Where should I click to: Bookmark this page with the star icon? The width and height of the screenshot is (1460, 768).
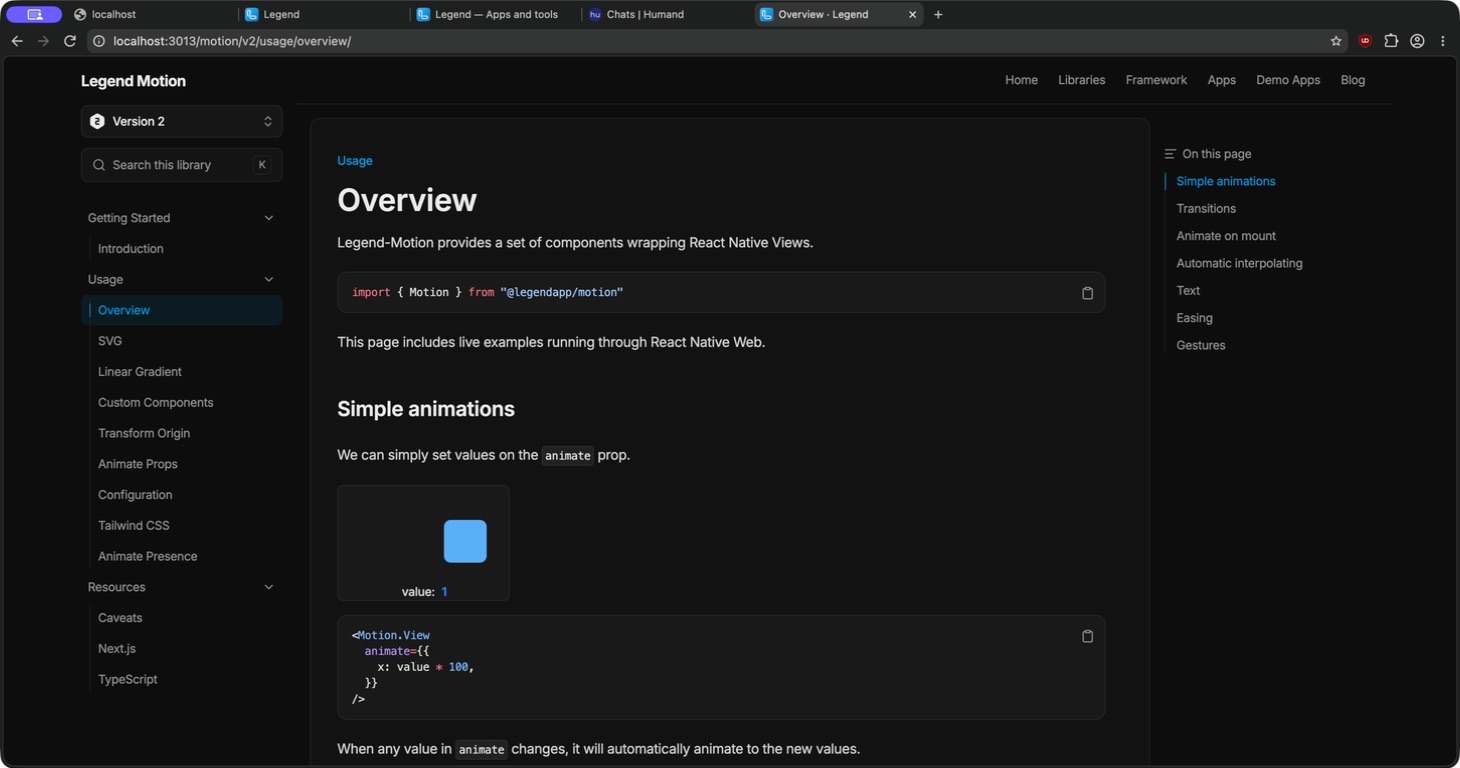pyautogui.click(x=1336, y=41)
